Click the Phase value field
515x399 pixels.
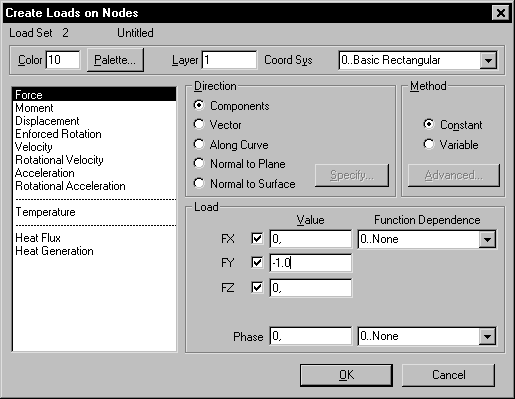click(311, 336)
